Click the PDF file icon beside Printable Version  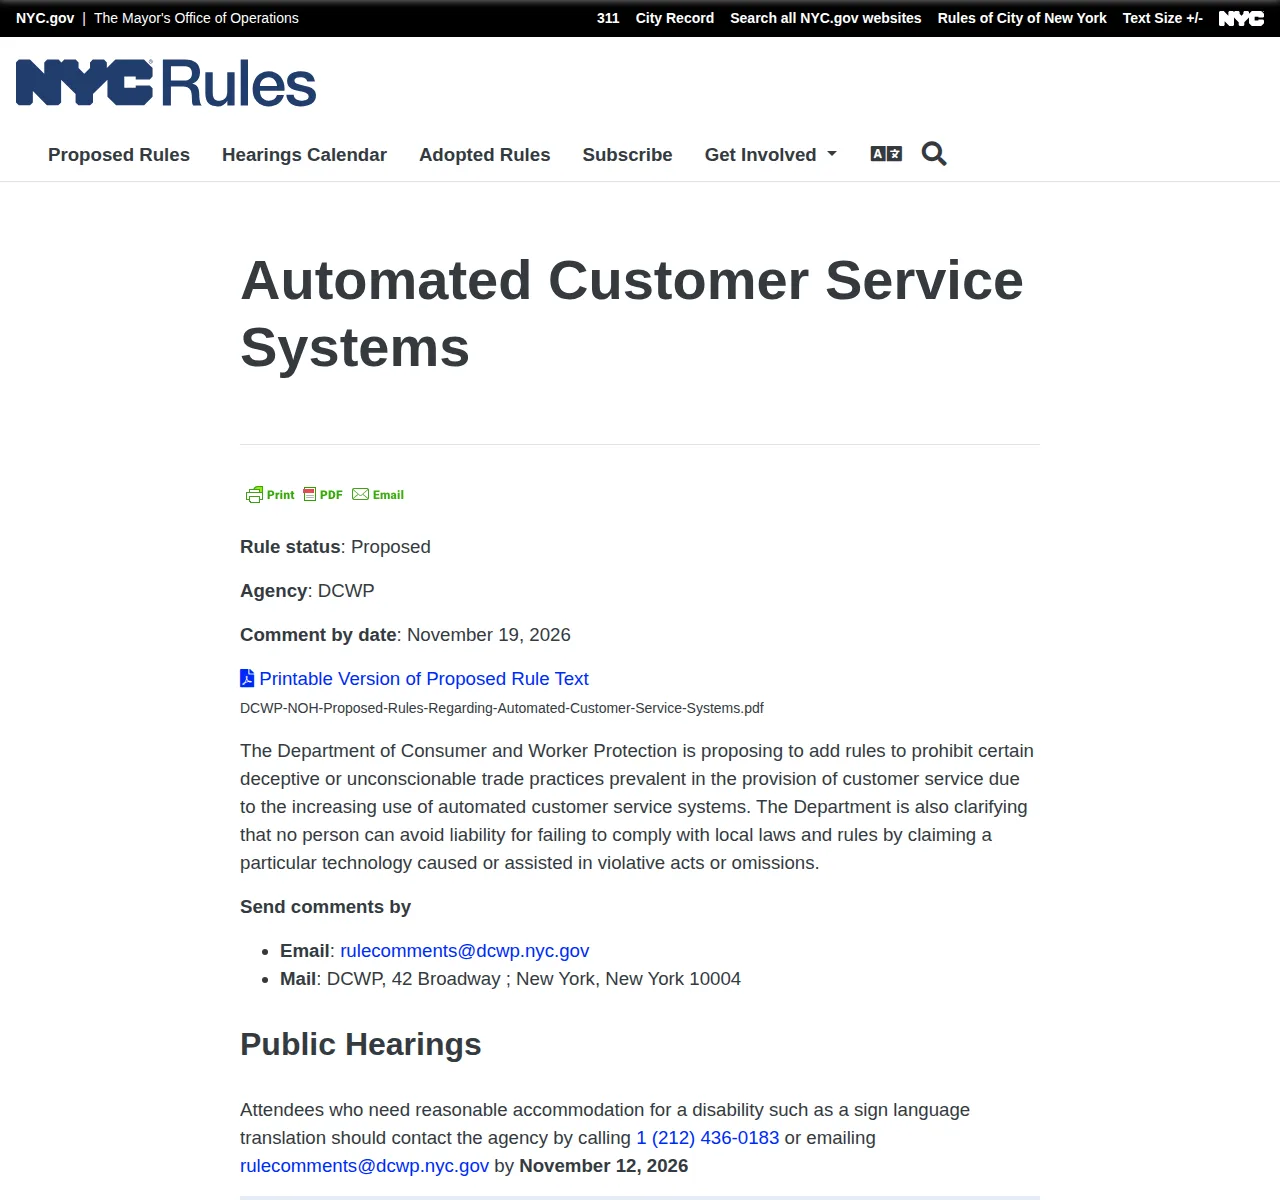click(x=247, y=678)
